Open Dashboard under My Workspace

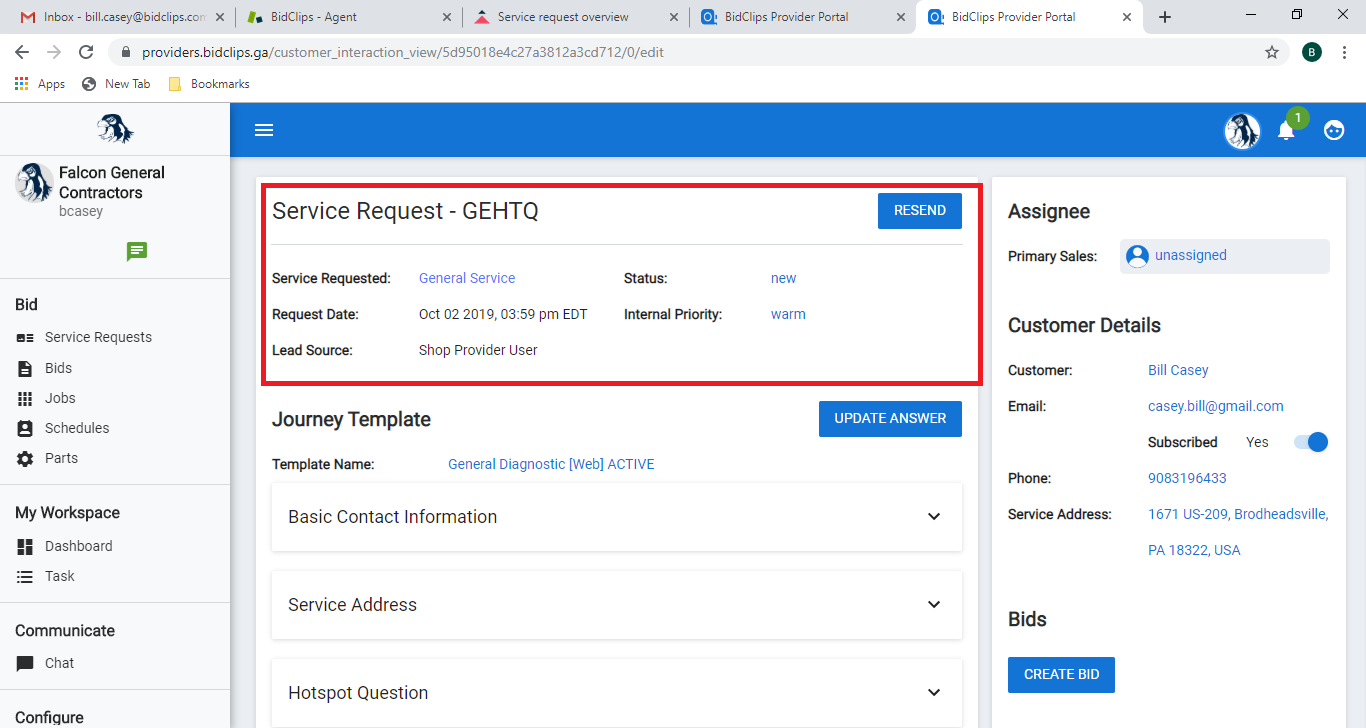click(78, 547)
